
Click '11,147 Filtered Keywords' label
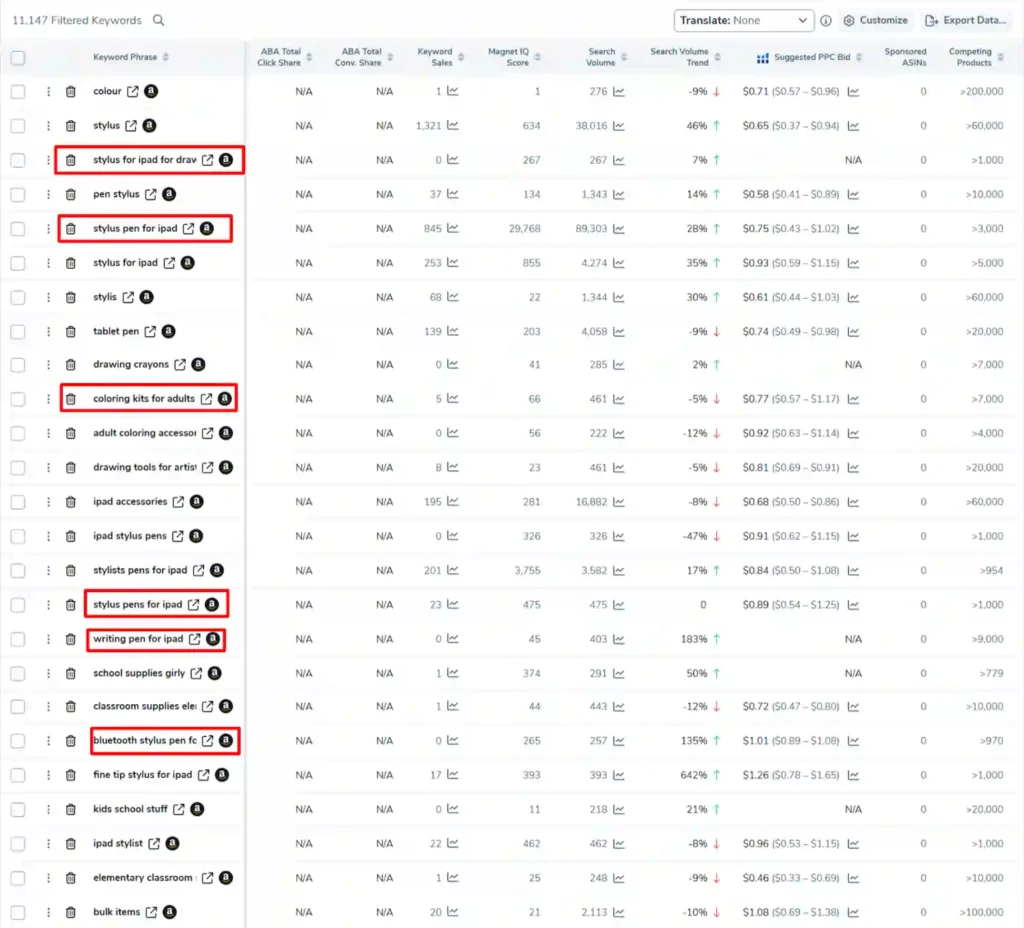(x=76, y=21)
